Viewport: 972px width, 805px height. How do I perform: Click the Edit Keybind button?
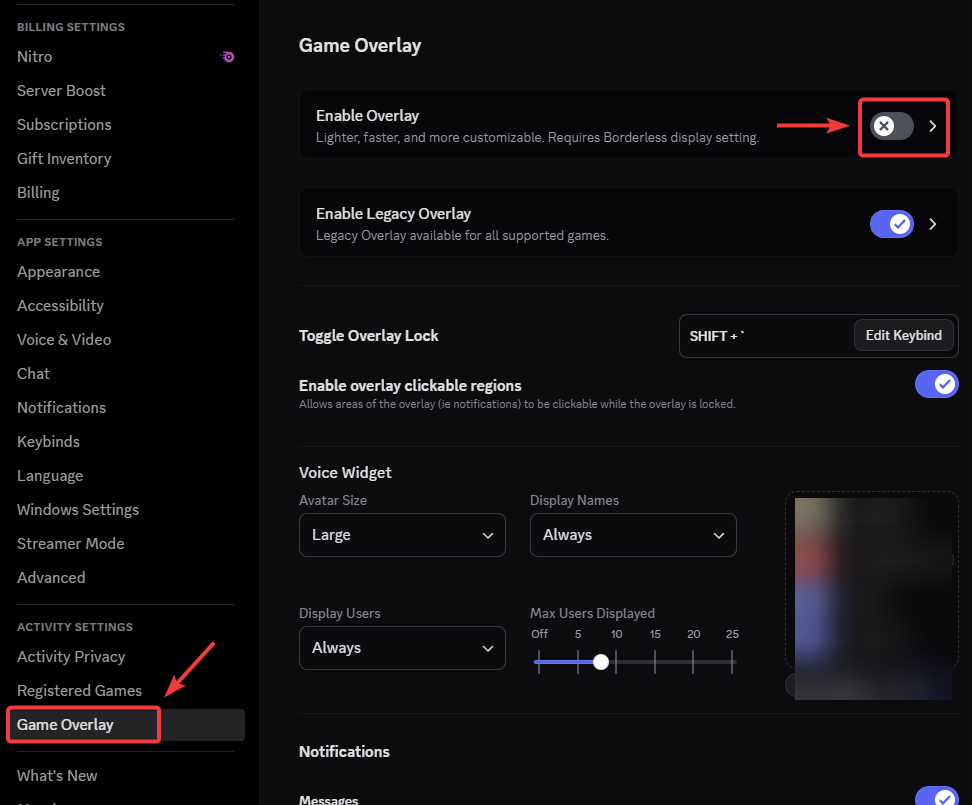[x=904, y=336]
